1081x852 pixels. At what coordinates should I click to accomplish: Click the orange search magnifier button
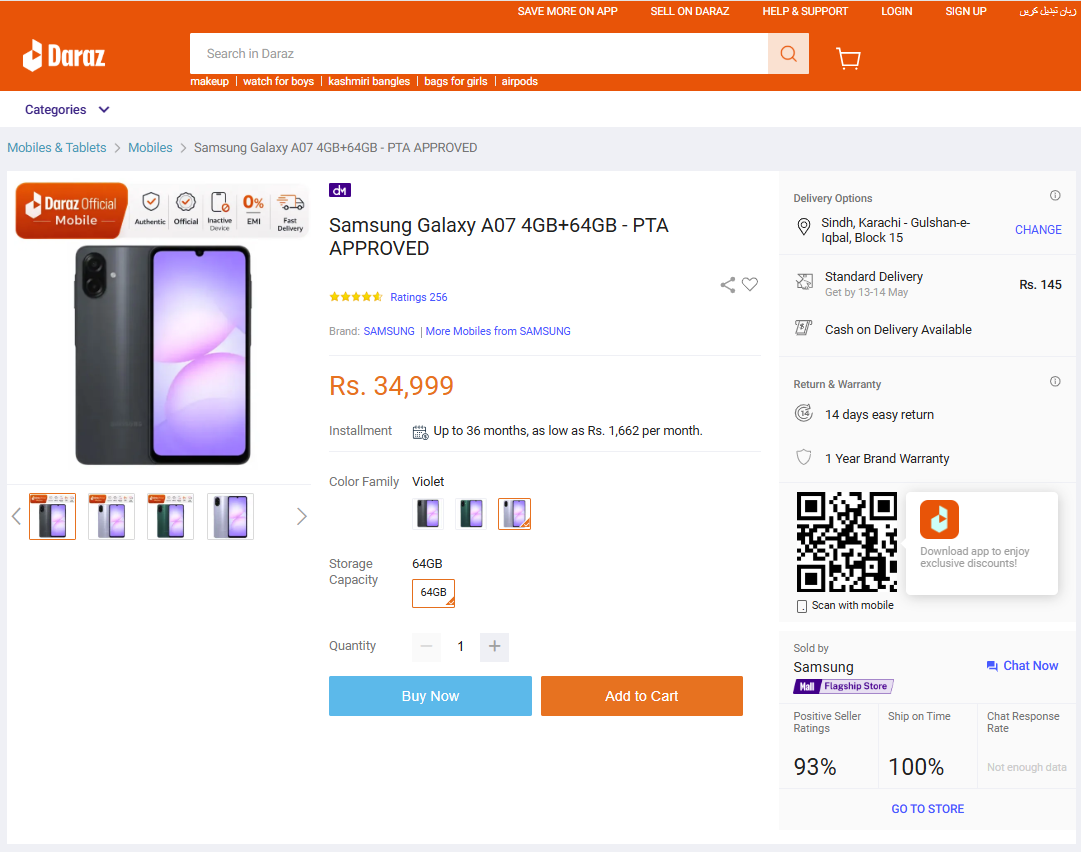788,54
